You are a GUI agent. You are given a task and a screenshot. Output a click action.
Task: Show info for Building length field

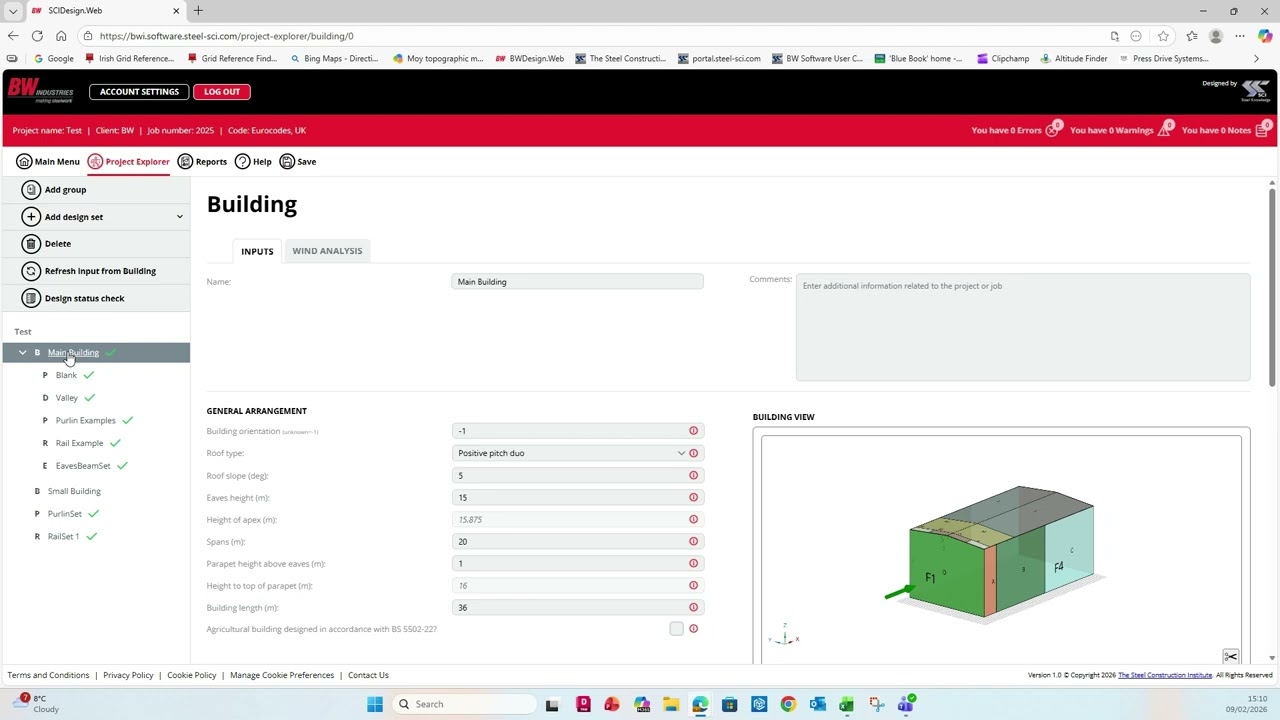pos(693,607)
